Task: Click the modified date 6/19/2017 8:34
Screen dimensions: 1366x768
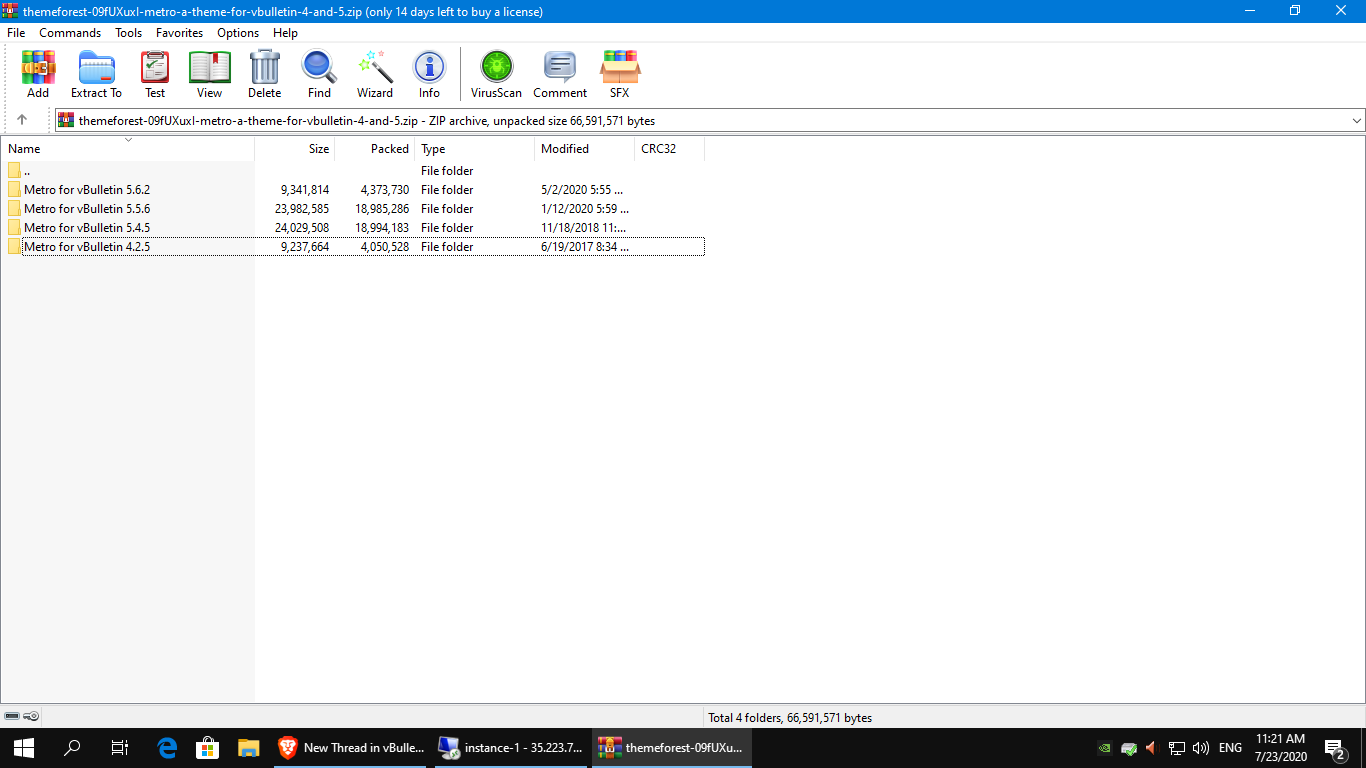Action: 585,247
